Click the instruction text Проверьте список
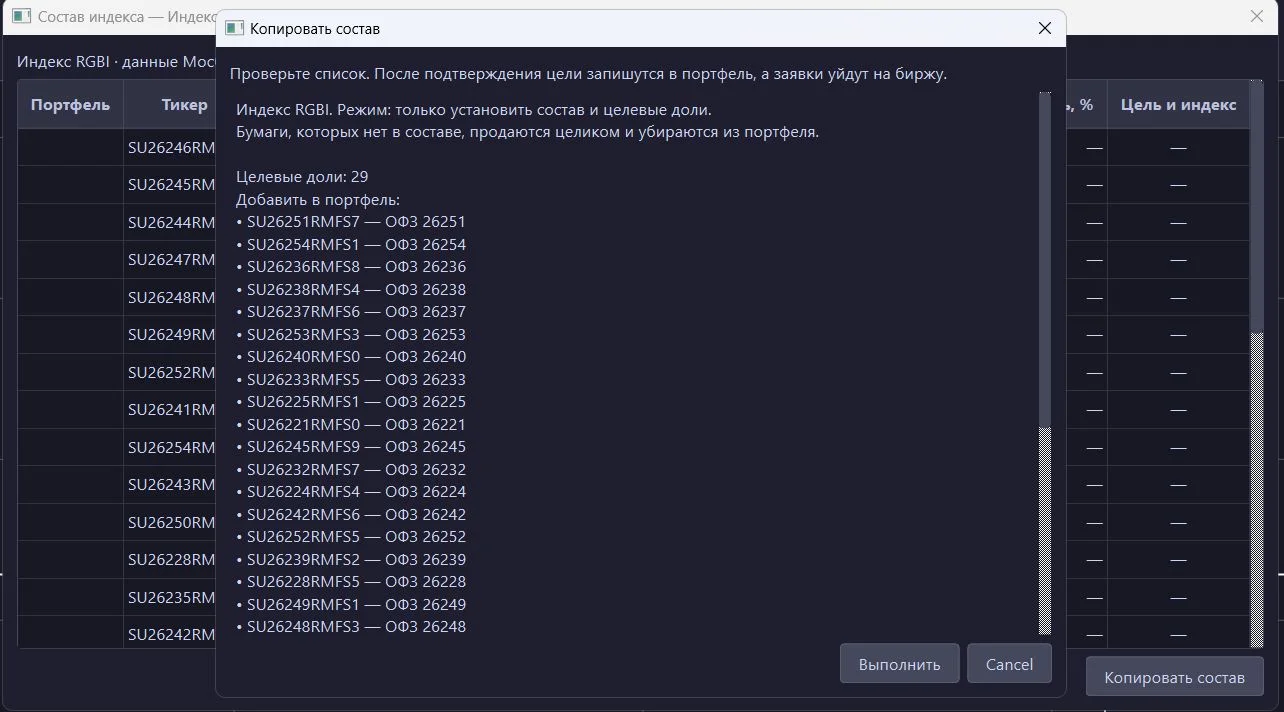This screenshot has height=712, width=1284. point(588,74)
